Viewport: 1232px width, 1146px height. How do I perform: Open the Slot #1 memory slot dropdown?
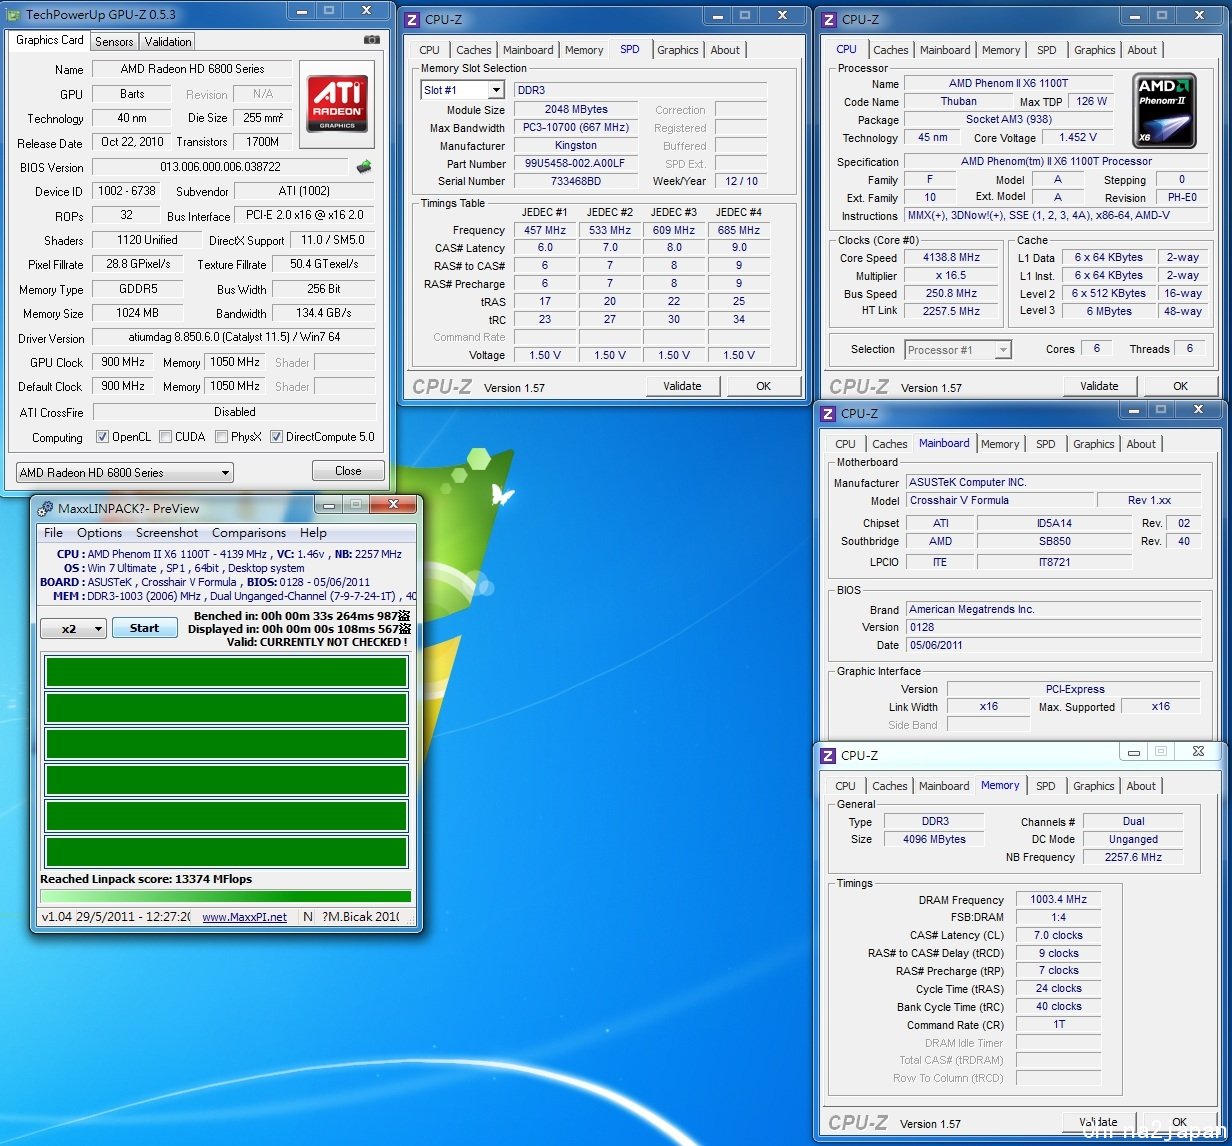click(x=462, y=90)
